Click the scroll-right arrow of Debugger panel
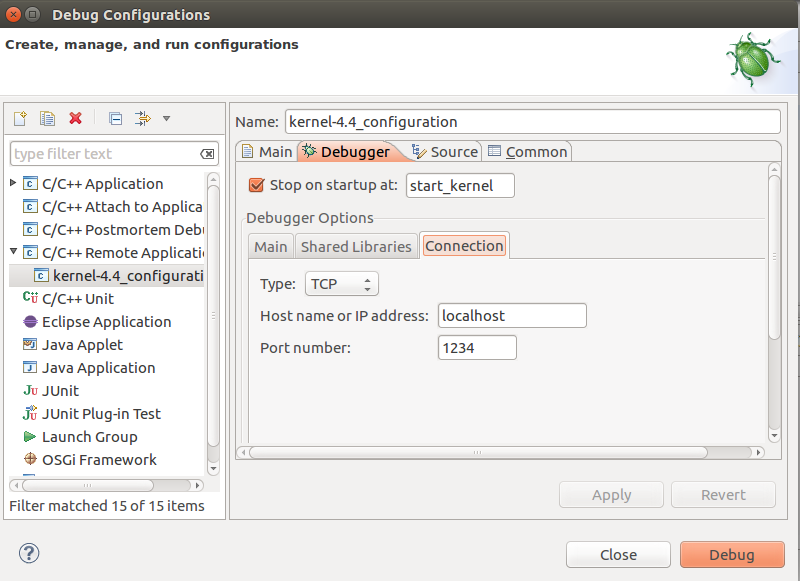 [759, 452]
